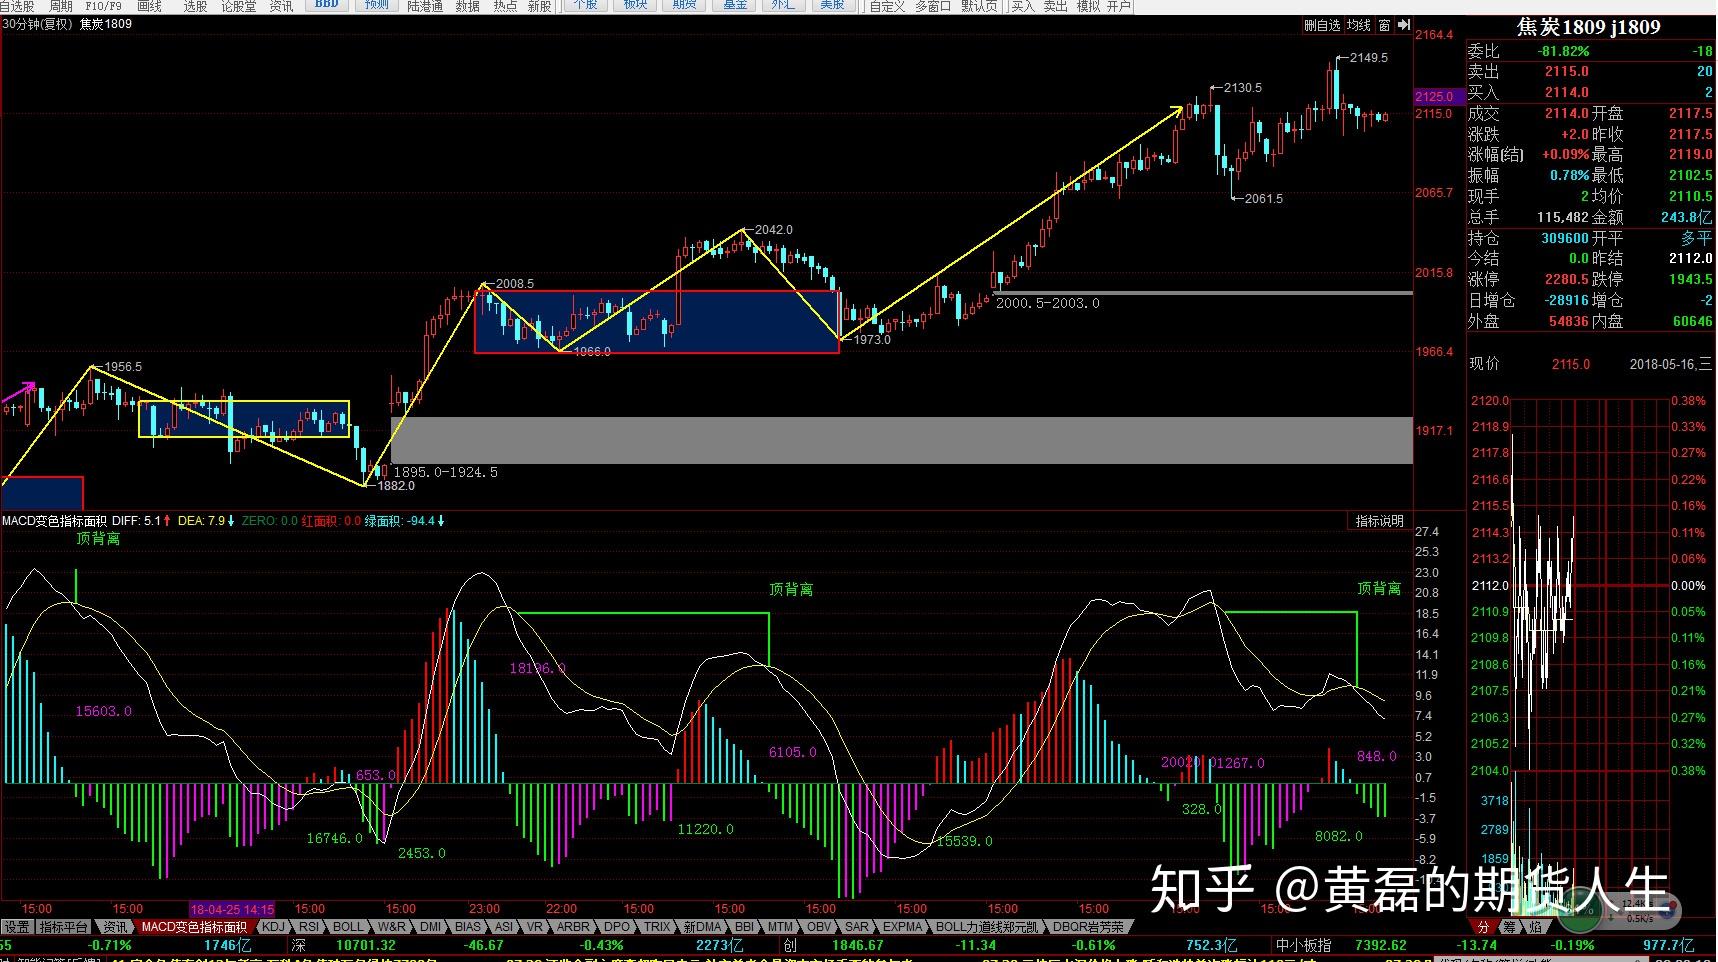Switch to the TRIX indicator tab
This screenshot has width=1718, height=962.
click(657, 927)
